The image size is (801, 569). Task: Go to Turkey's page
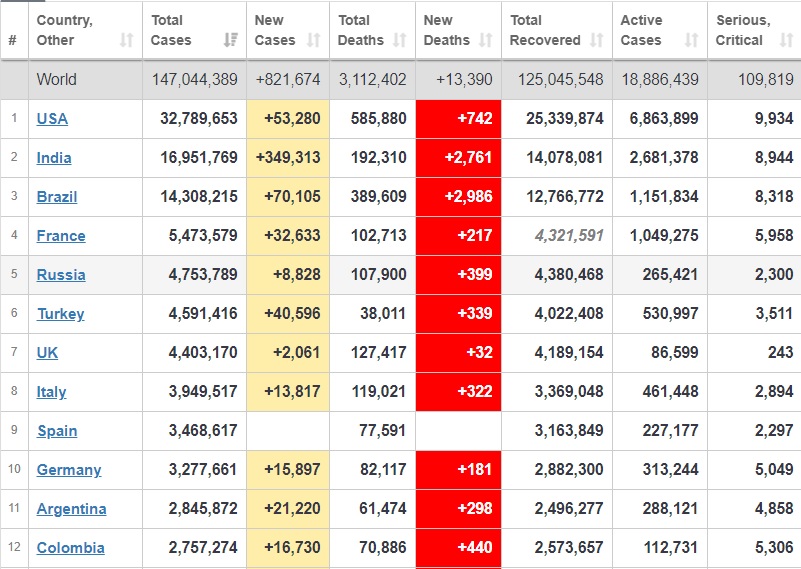(60, 314)
